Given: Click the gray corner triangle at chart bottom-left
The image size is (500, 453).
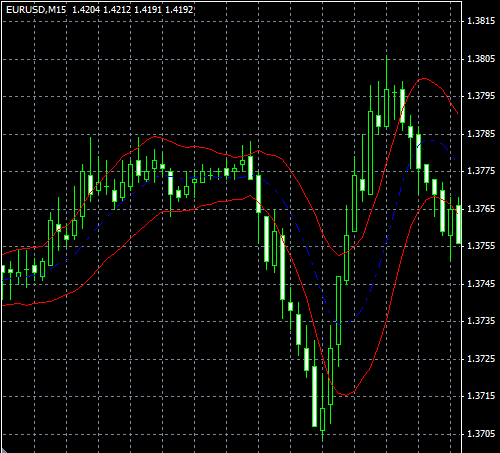Looking at the screenshot, I should [x=3, y=450].
